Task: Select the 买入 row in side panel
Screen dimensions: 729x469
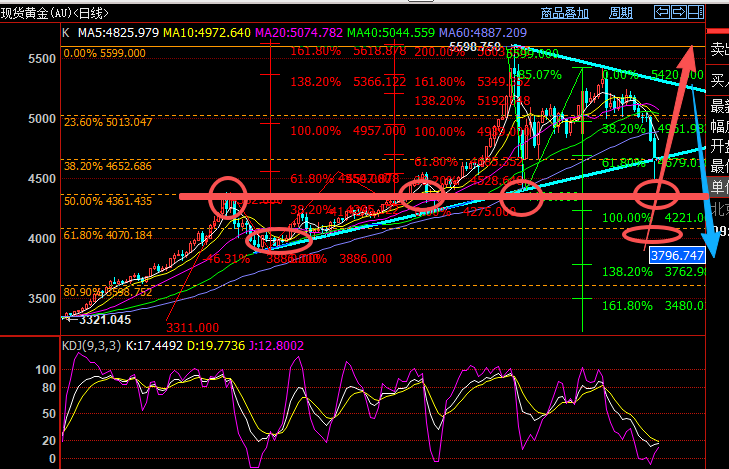Action: click(x=718, y=76)
